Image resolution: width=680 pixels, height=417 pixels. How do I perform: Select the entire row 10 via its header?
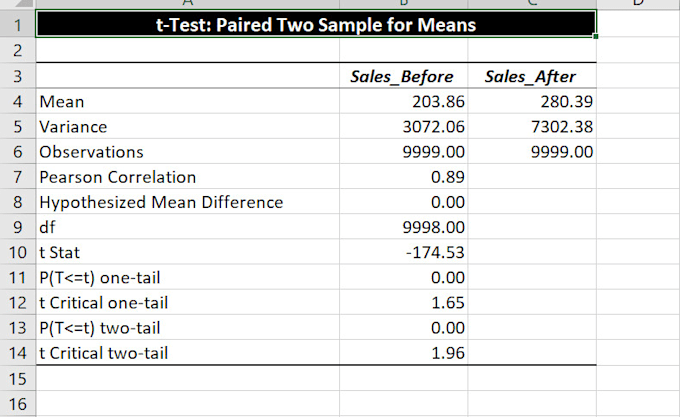(x=16, y=252)
